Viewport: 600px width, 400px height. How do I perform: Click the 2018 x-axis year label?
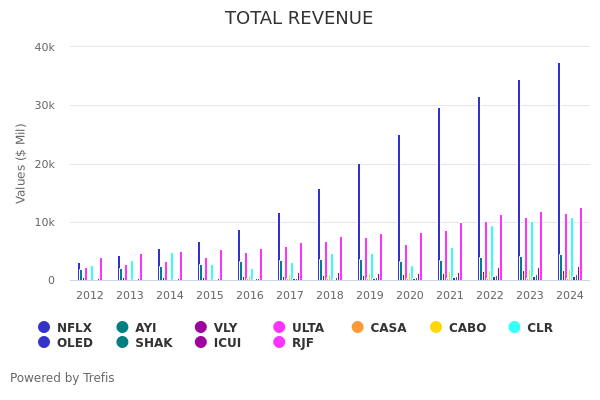[x=330, y=296]
